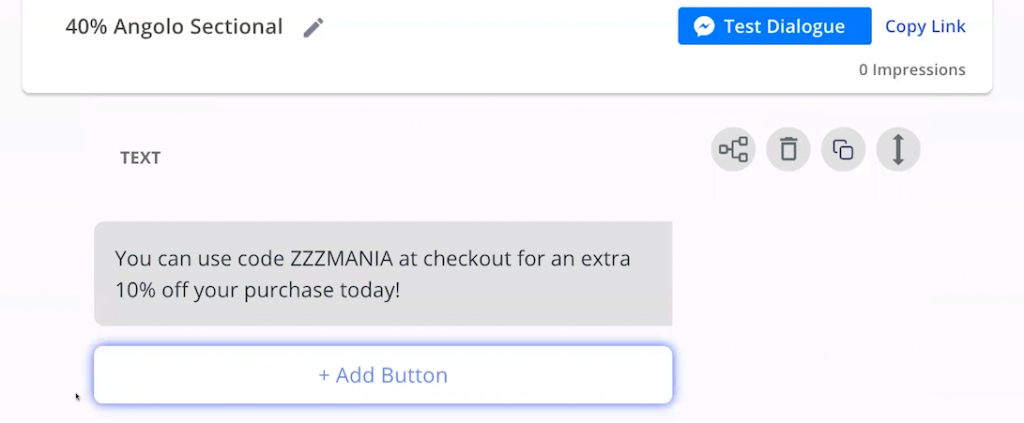Click the TEXT block label

click(x=140, y=158)
